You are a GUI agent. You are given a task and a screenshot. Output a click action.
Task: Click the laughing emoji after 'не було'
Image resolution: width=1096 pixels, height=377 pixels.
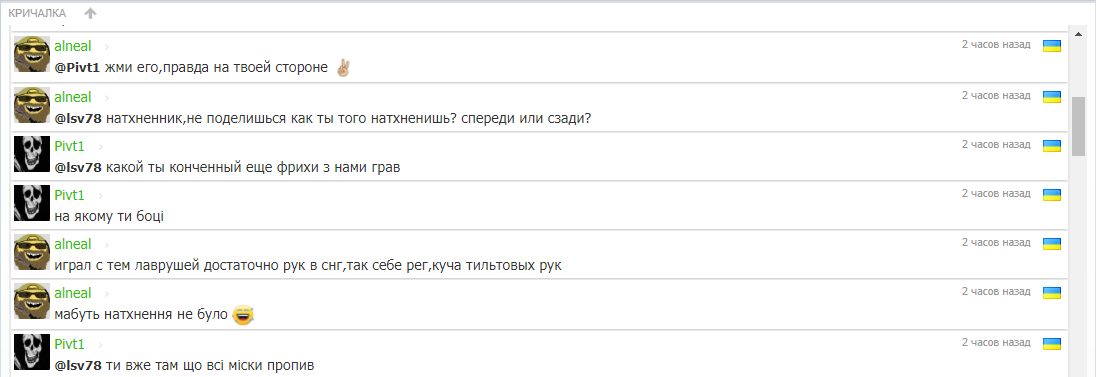242,315
